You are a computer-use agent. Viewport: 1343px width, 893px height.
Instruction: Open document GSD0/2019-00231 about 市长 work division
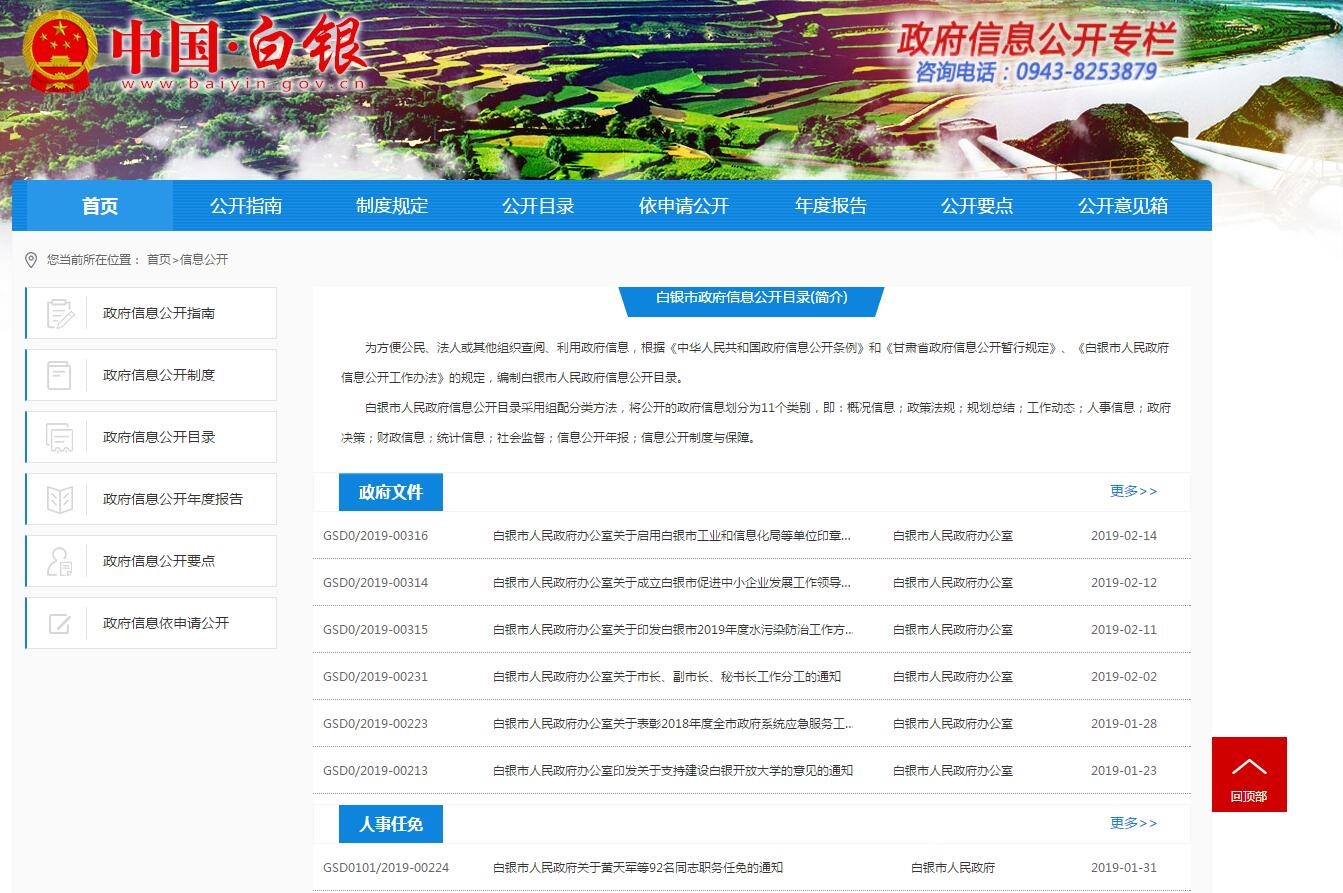(666, 677)
